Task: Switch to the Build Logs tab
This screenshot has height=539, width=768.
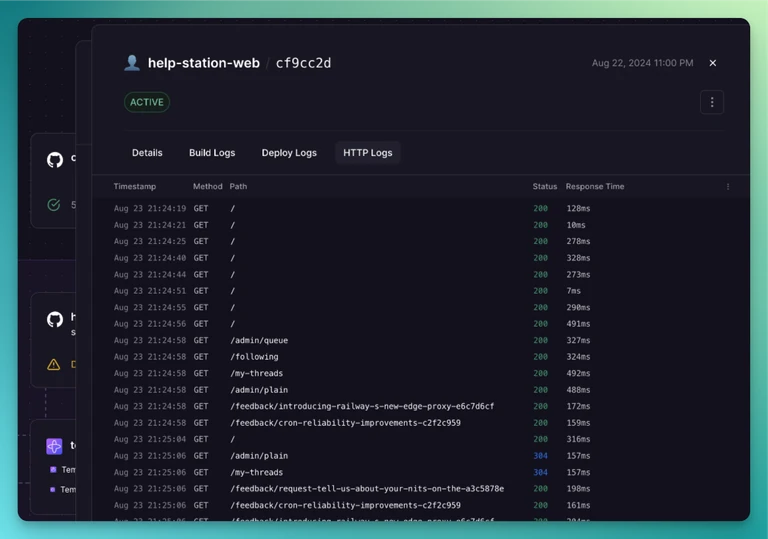Action: 212,153
